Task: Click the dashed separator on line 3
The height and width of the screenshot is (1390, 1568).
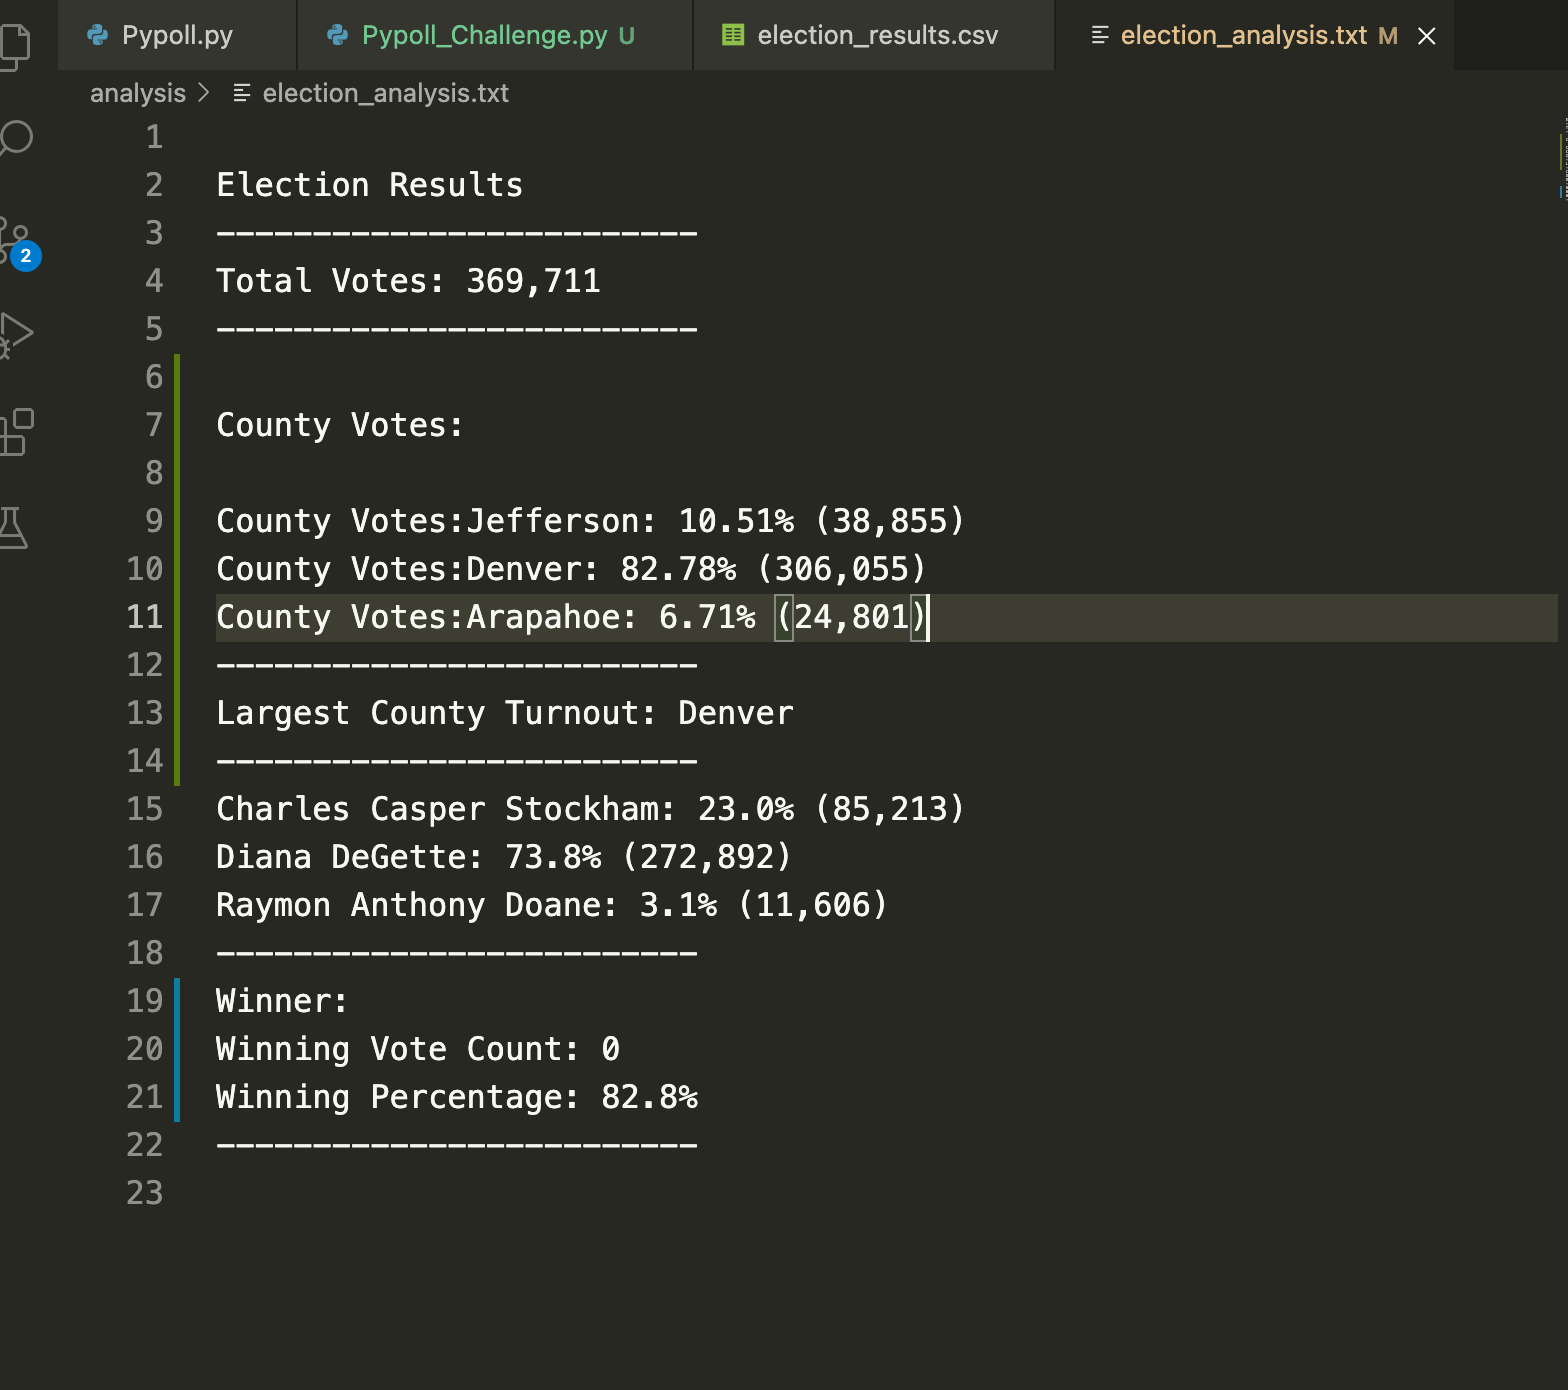Action: click(457, 233)
